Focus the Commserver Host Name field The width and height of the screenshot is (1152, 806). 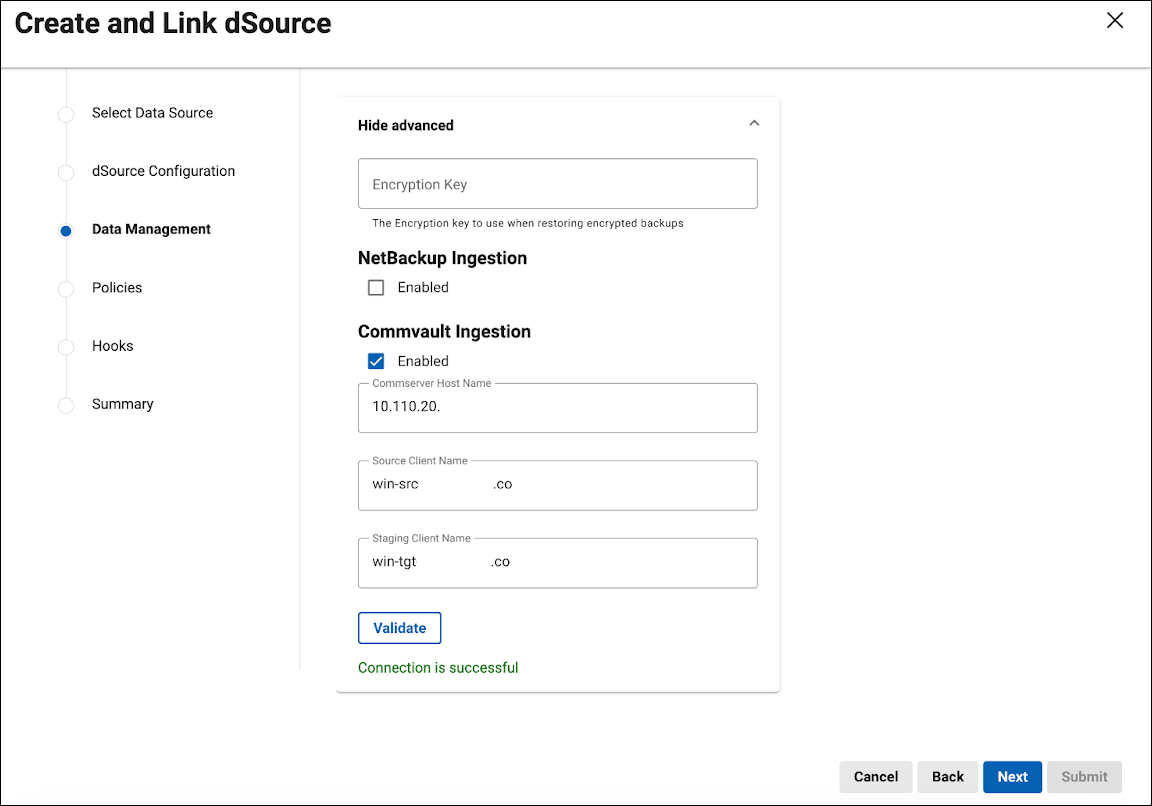(557, 408)
